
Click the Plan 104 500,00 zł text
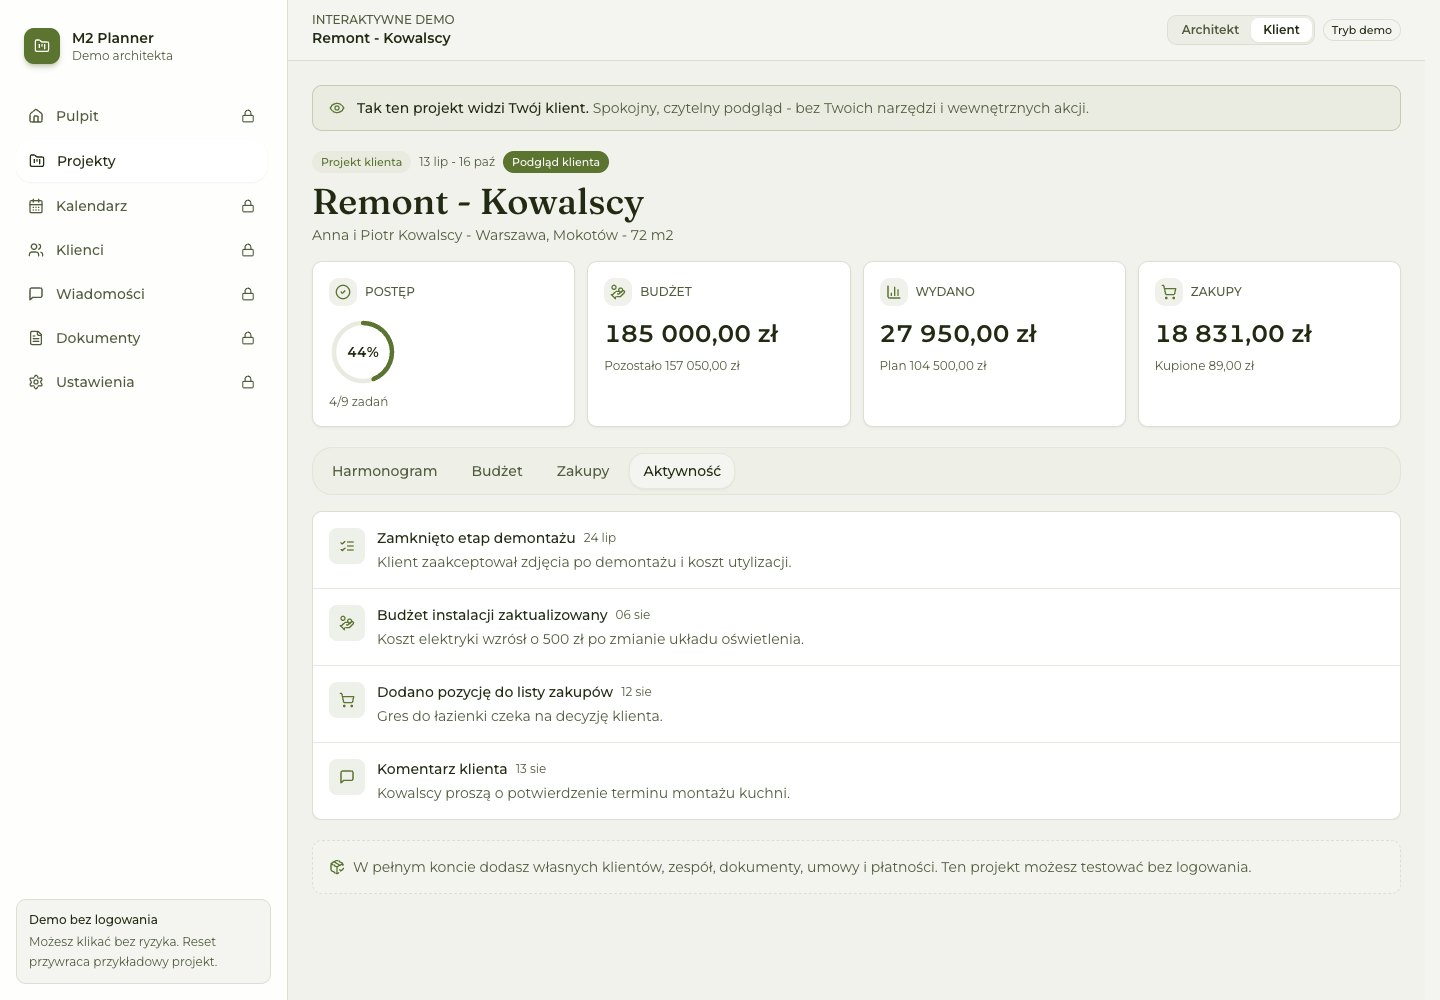[933, 366]
